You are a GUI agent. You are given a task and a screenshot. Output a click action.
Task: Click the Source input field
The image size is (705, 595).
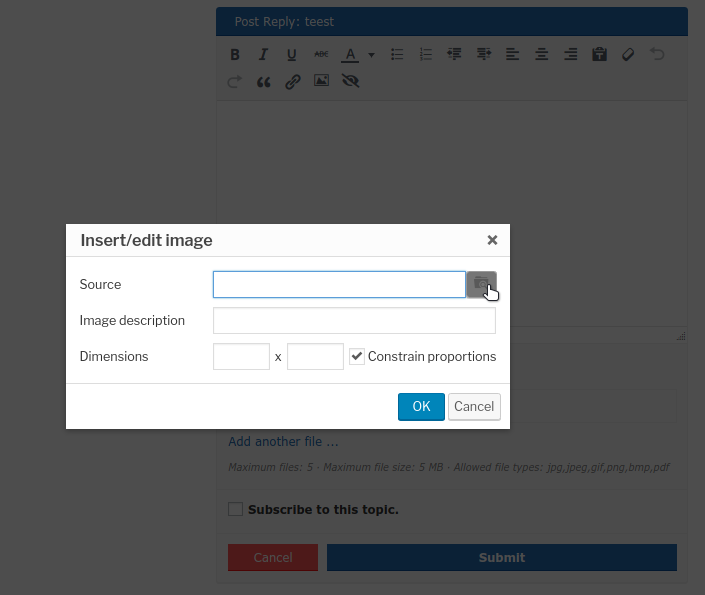[x=339, y=284]
